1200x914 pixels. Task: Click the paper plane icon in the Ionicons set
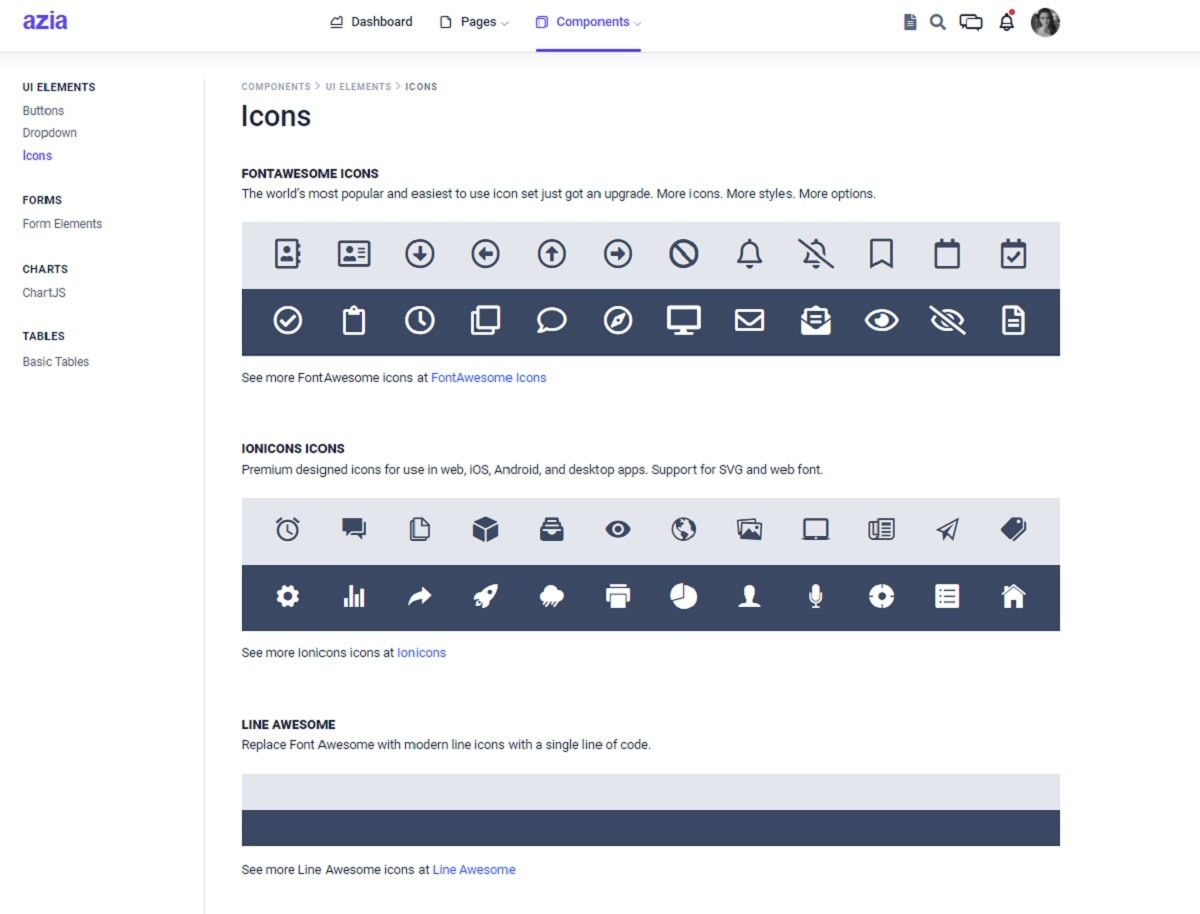tap(947, 530)
